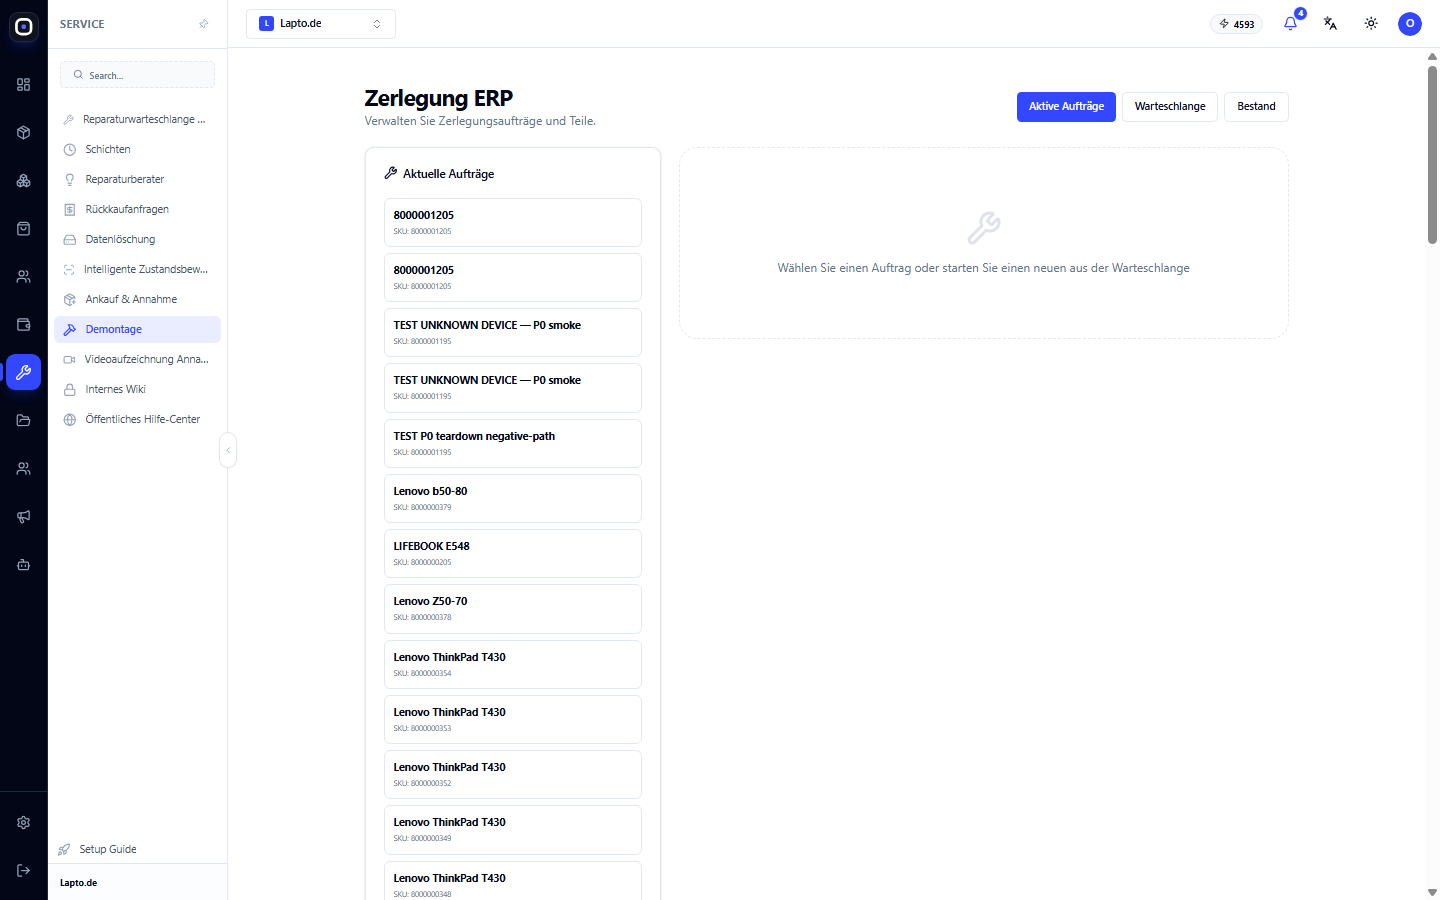The width and height of the screenshot is (1440, 900).
Task: Click the 4593 credits badge
Action: coord(1237,24)
